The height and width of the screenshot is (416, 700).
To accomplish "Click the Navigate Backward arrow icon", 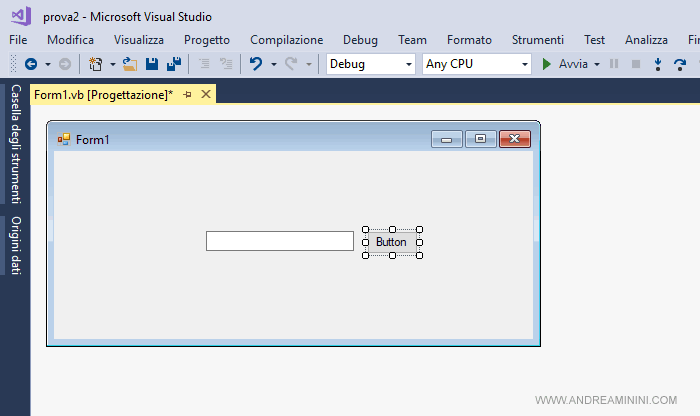I will (x=30, y=64).
